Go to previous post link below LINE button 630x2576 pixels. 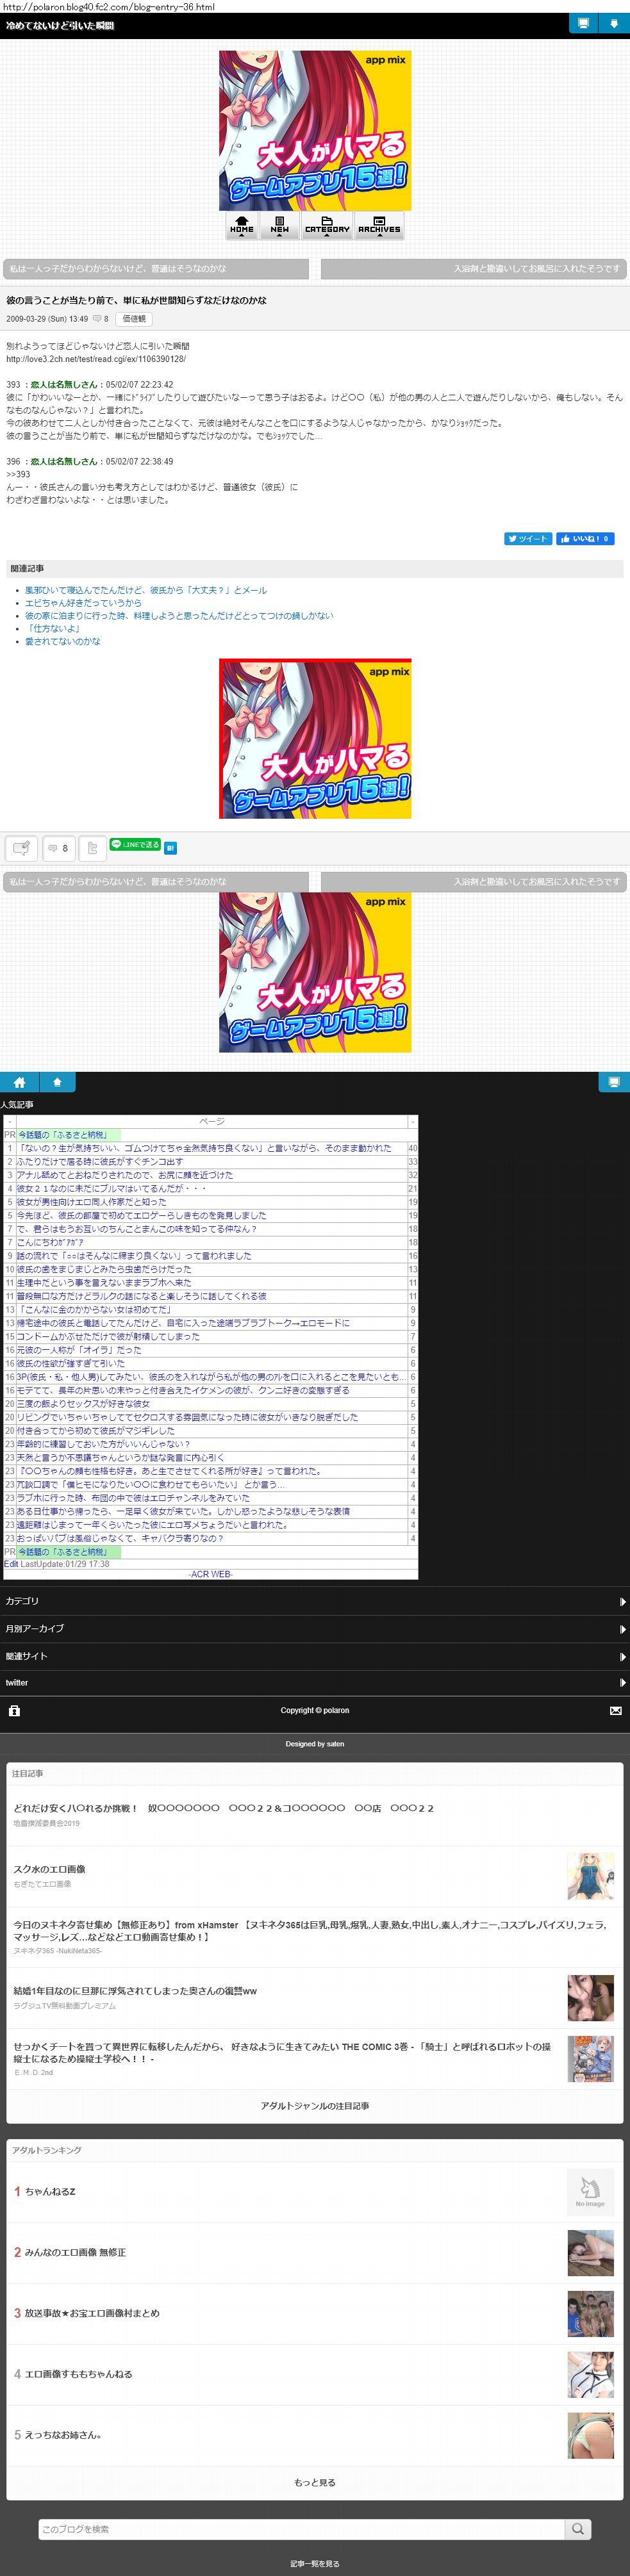click(156, 881)
